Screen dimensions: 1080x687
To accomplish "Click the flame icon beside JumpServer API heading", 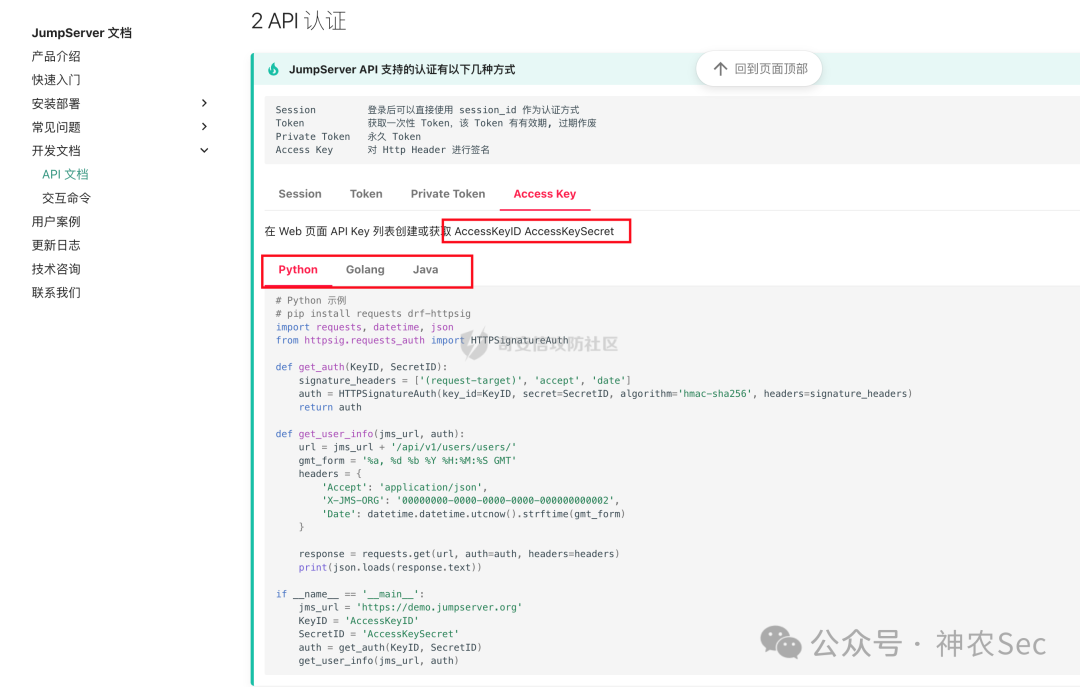I will point(273,69).
